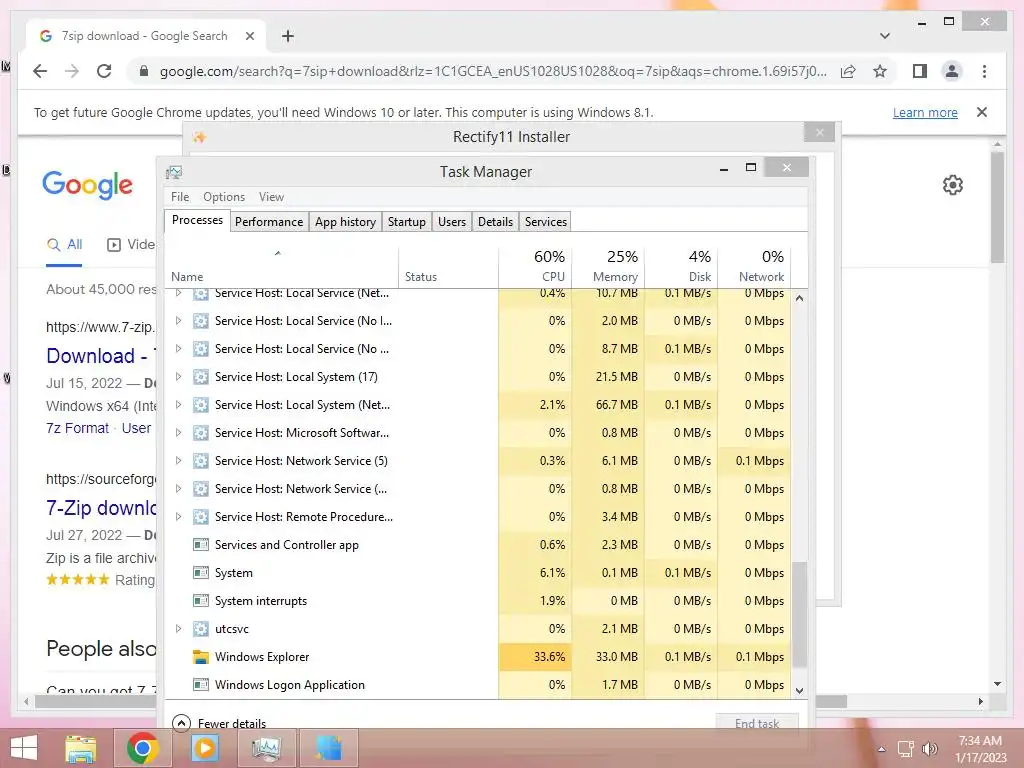Show hidden tray icons arrow
This screenshot has height=768, width=1024.
[881, 749]
